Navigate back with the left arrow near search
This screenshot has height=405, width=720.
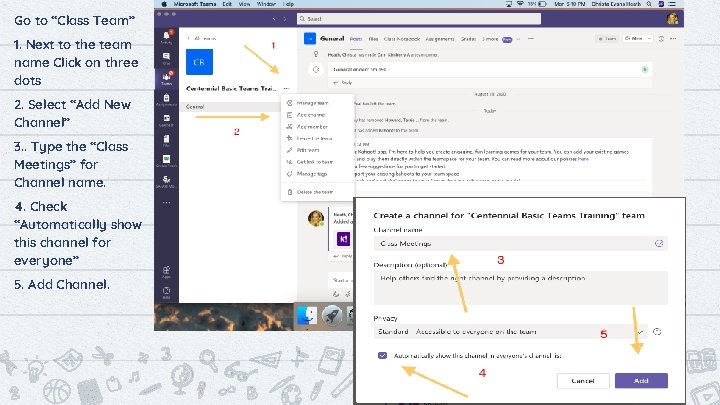274,19
